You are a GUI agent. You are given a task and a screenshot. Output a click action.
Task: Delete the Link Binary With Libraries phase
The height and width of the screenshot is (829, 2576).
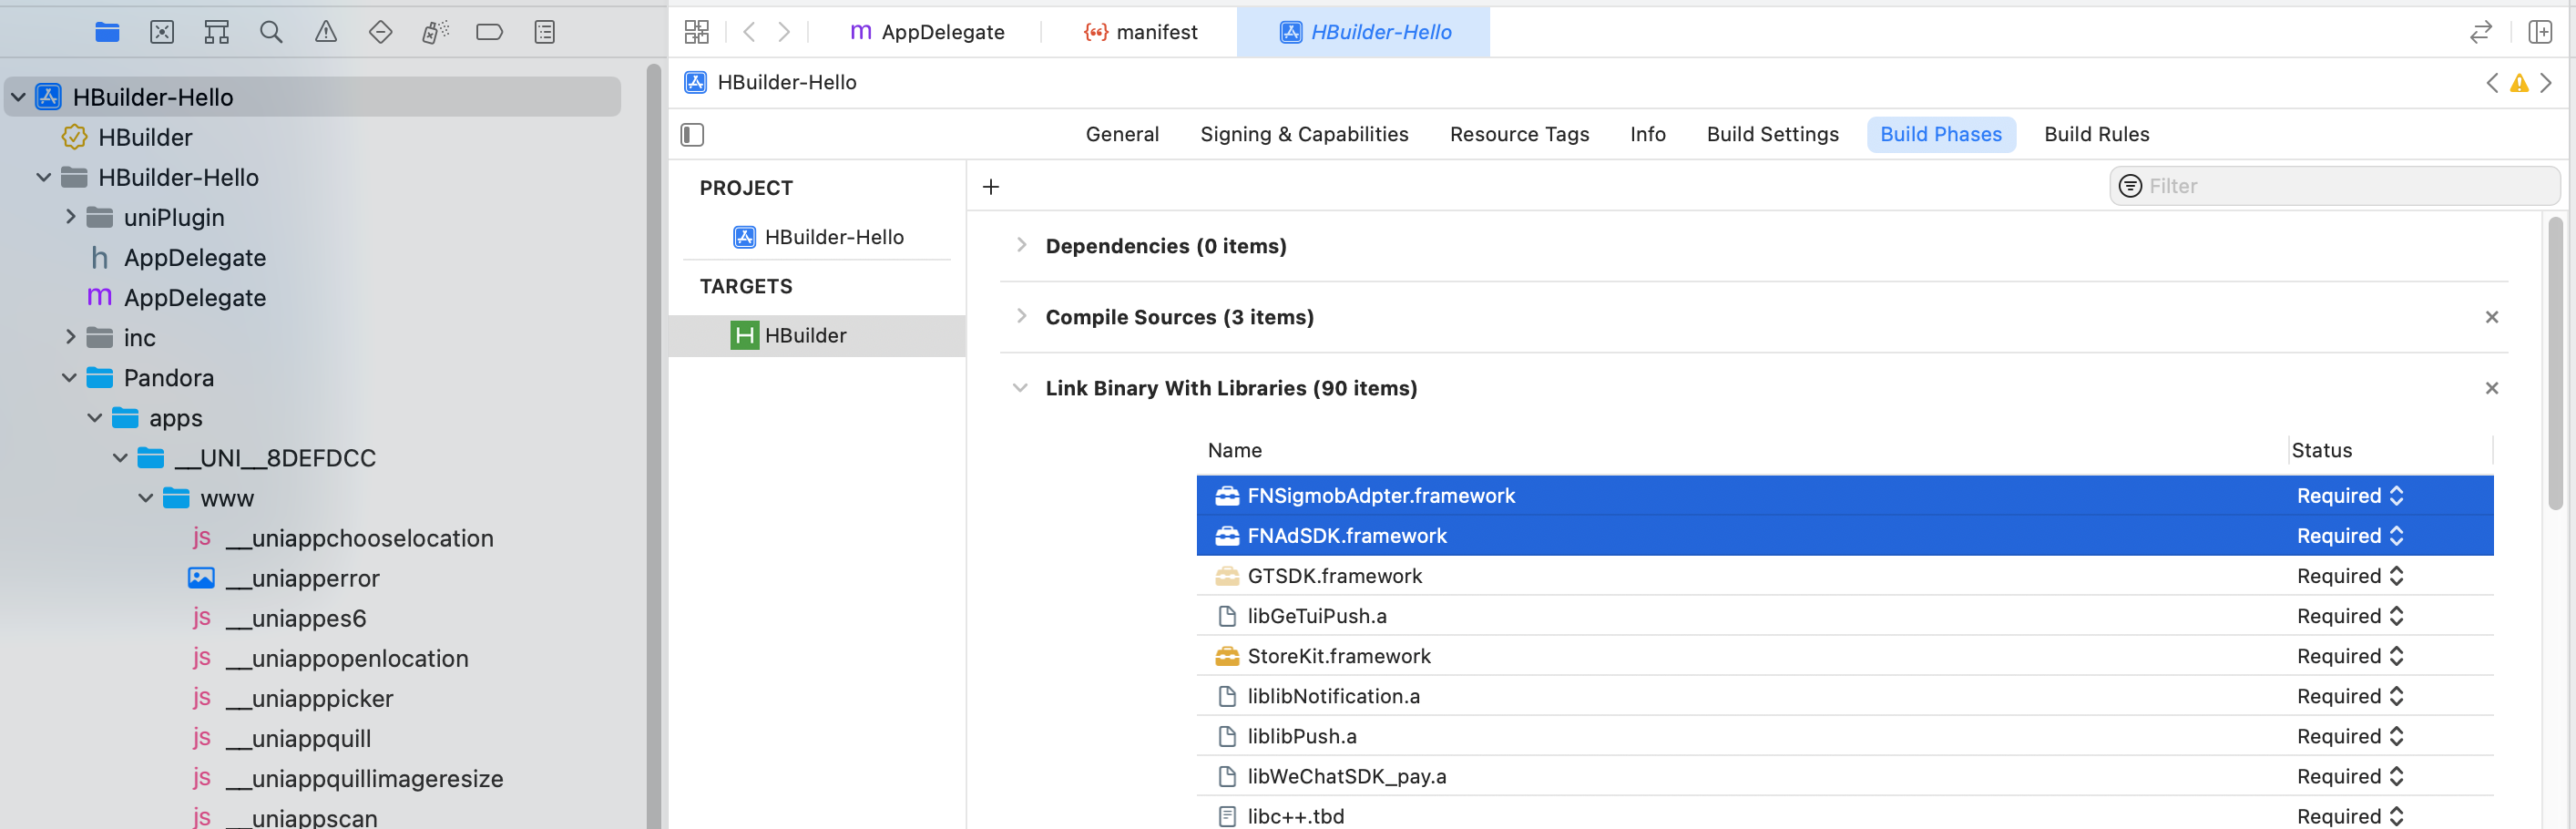(x=2491, y=388)
